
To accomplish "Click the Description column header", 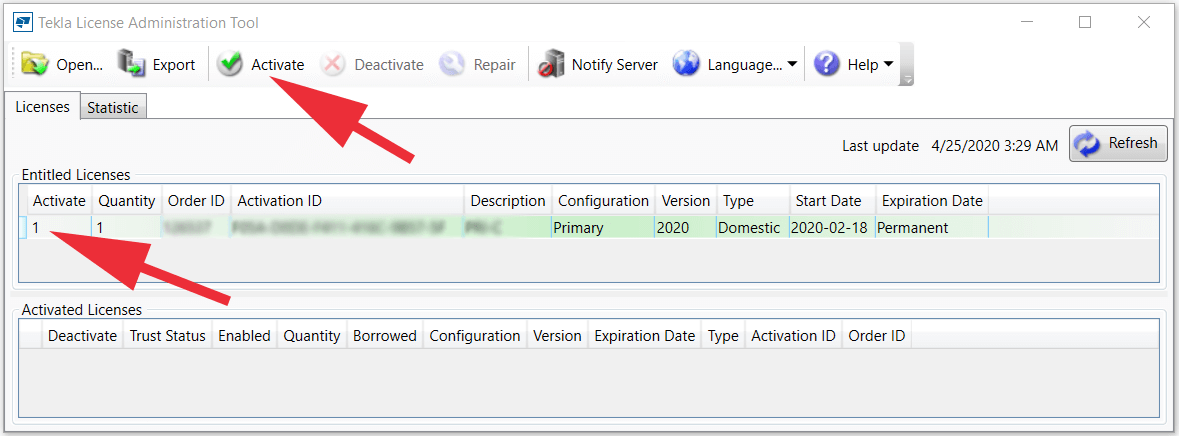I will [508, 201].
